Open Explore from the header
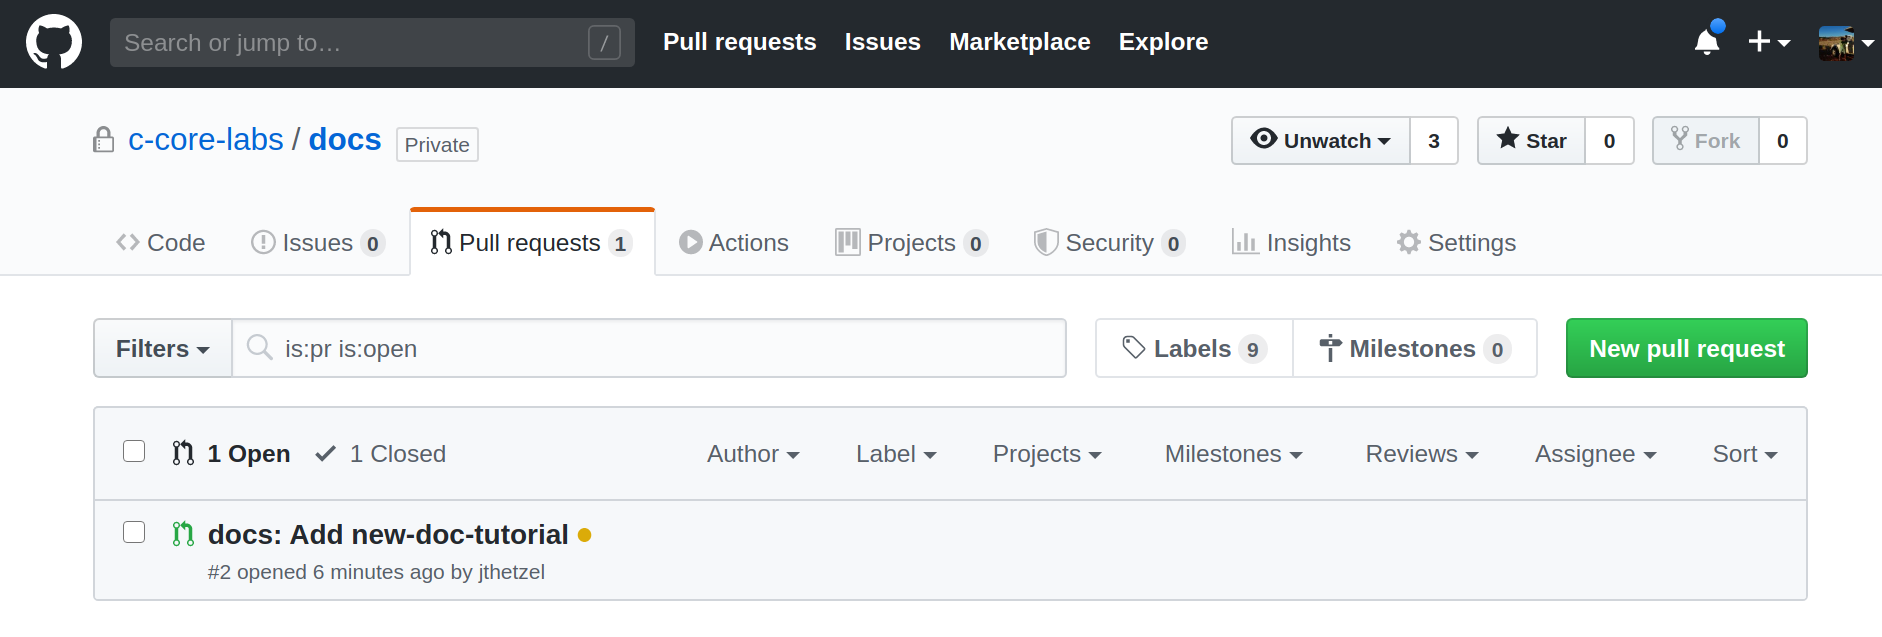 (1163, 42)
